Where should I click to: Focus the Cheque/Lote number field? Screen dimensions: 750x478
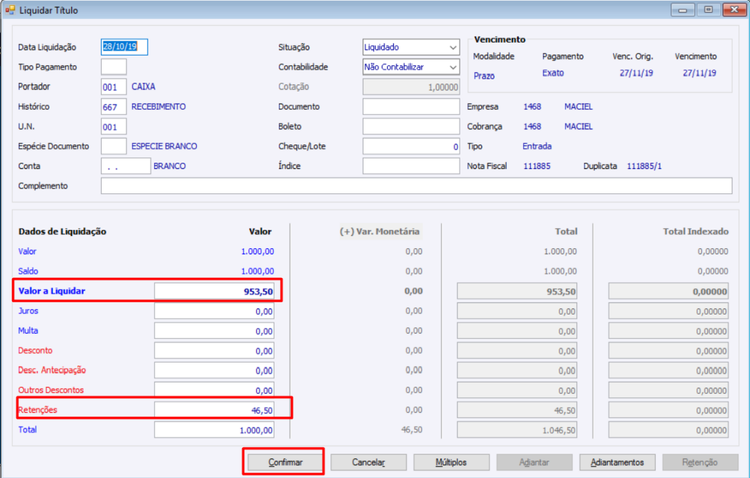pos(411,146)
